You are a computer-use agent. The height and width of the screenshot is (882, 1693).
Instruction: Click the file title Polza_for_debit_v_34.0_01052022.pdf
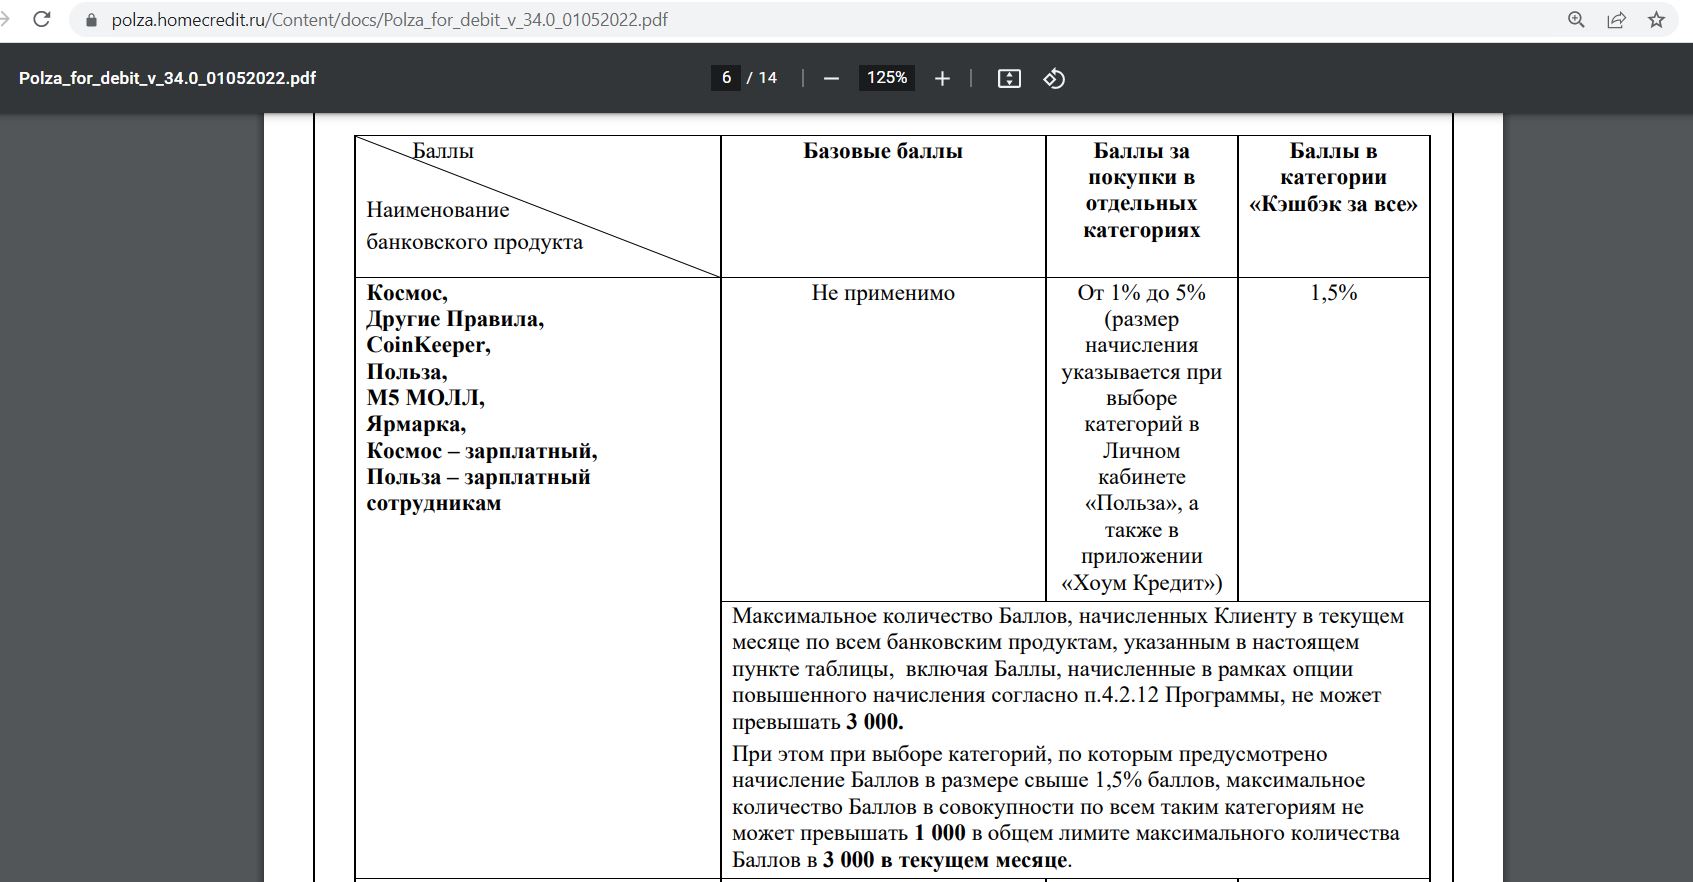[x=167, y=78]
